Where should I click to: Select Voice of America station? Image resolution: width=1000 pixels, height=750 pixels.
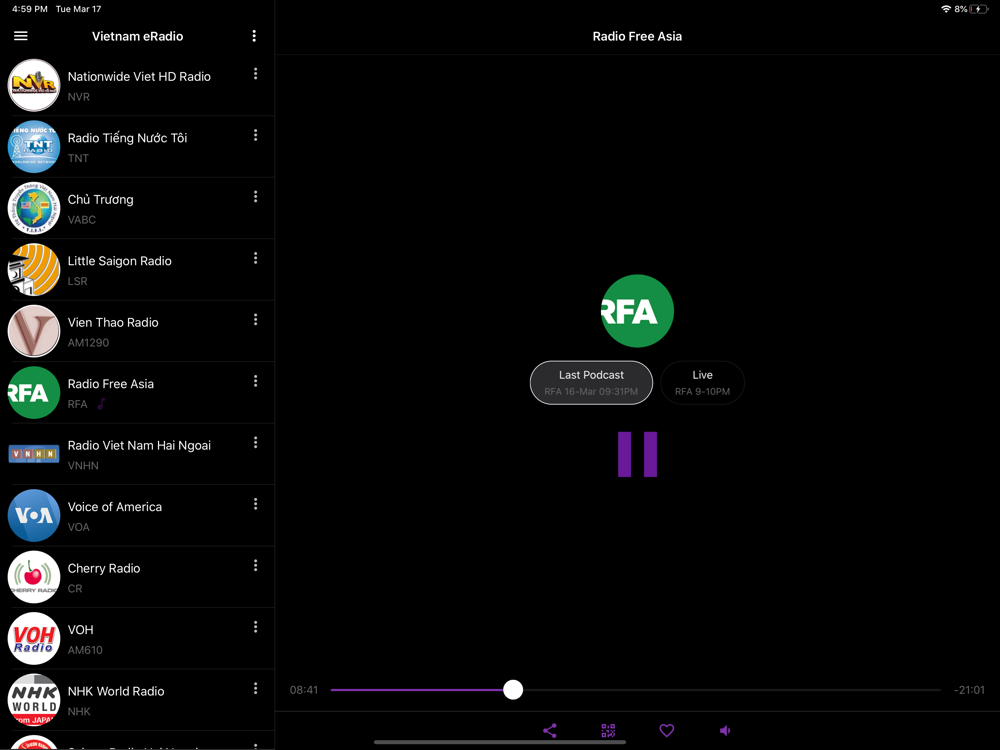click(137, 515)
